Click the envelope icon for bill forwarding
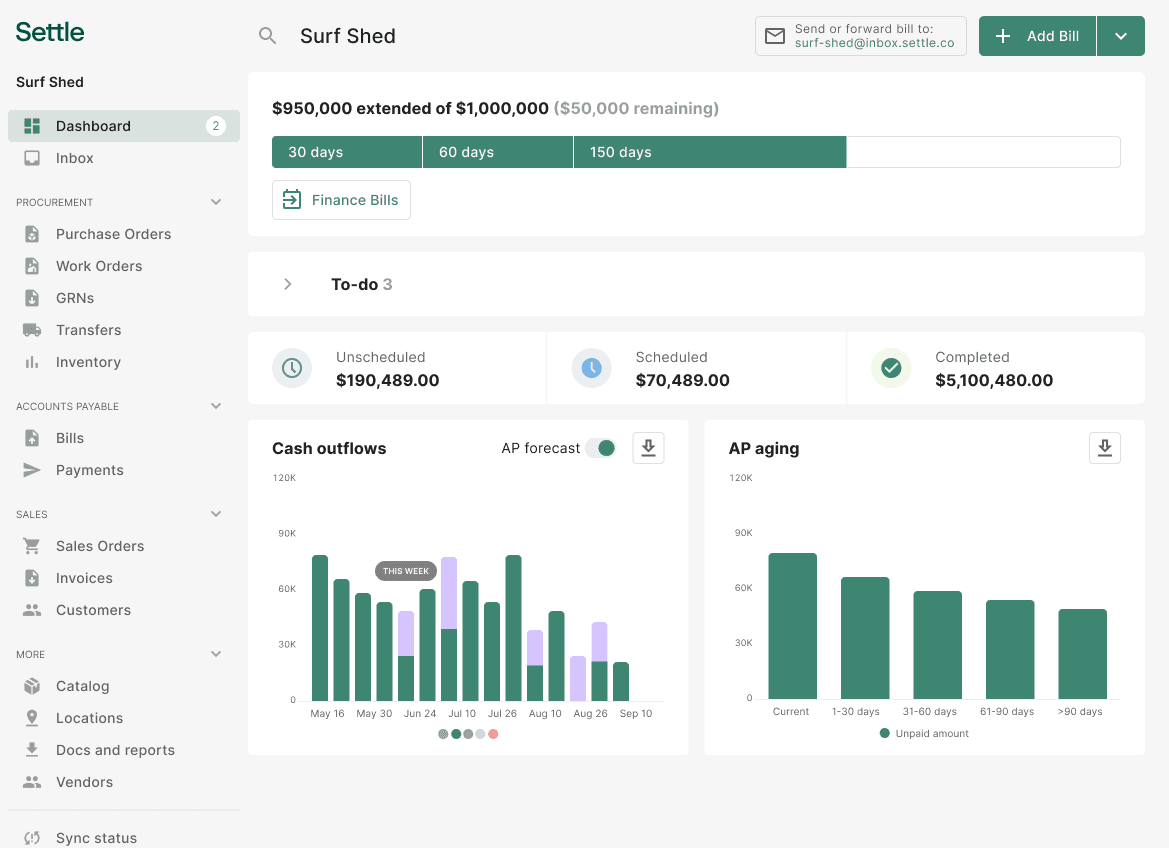 [x=775, y=36]
